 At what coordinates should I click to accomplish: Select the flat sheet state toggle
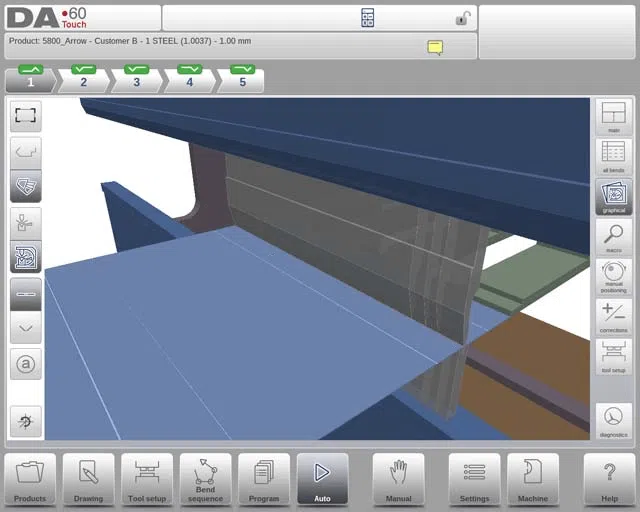26,294
